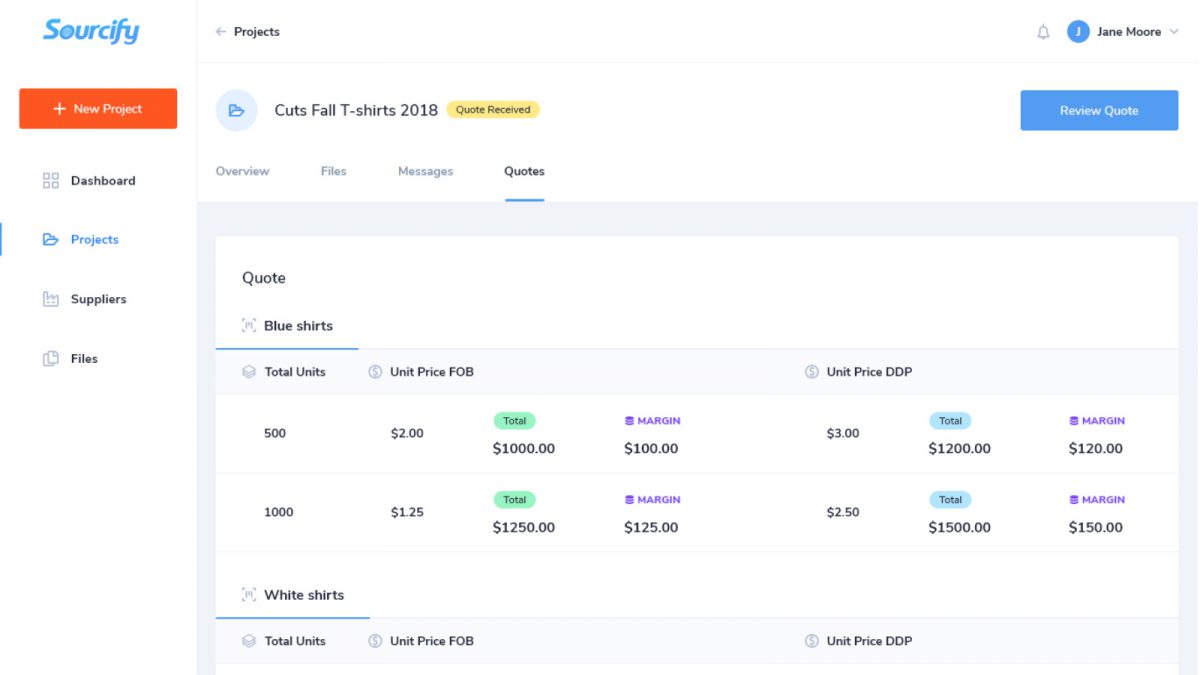
Task: Switch to the Overview tab
Action: point(242,171)
